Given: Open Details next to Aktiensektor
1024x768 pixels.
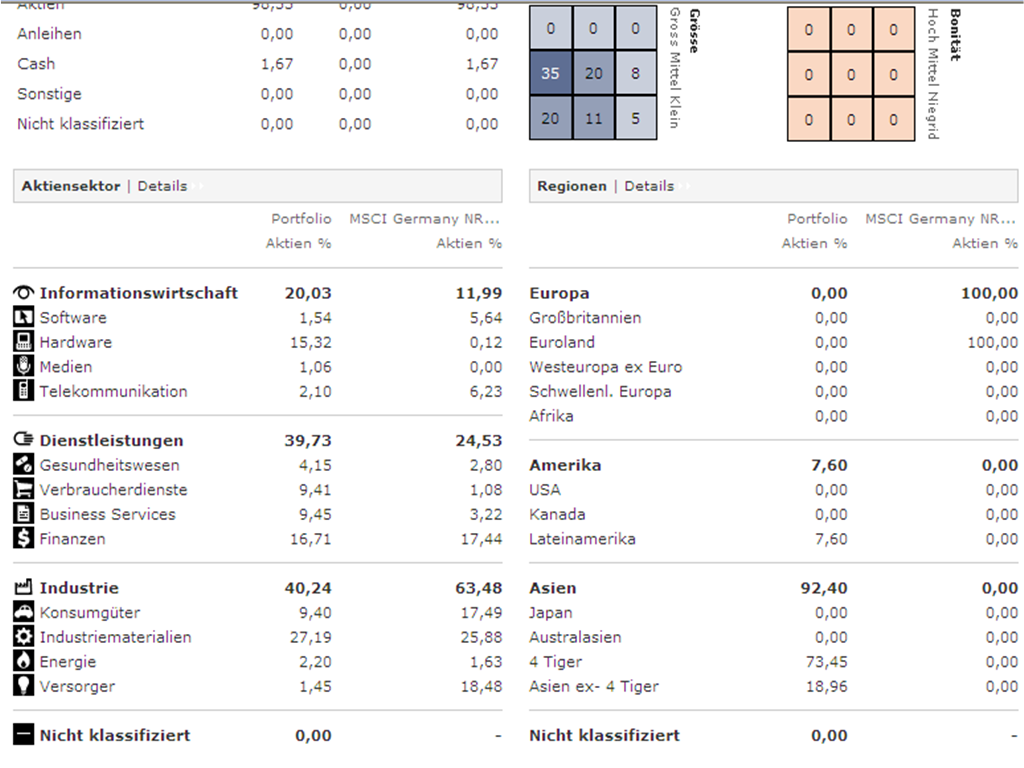Looking at the screenshot, I should [x=162, y=186].
